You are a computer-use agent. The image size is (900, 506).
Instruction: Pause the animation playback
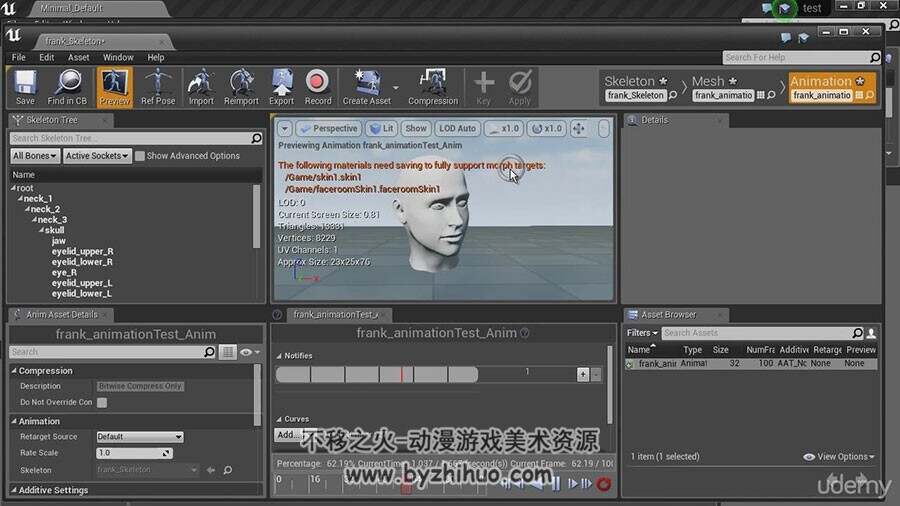[x=556, y=484]
